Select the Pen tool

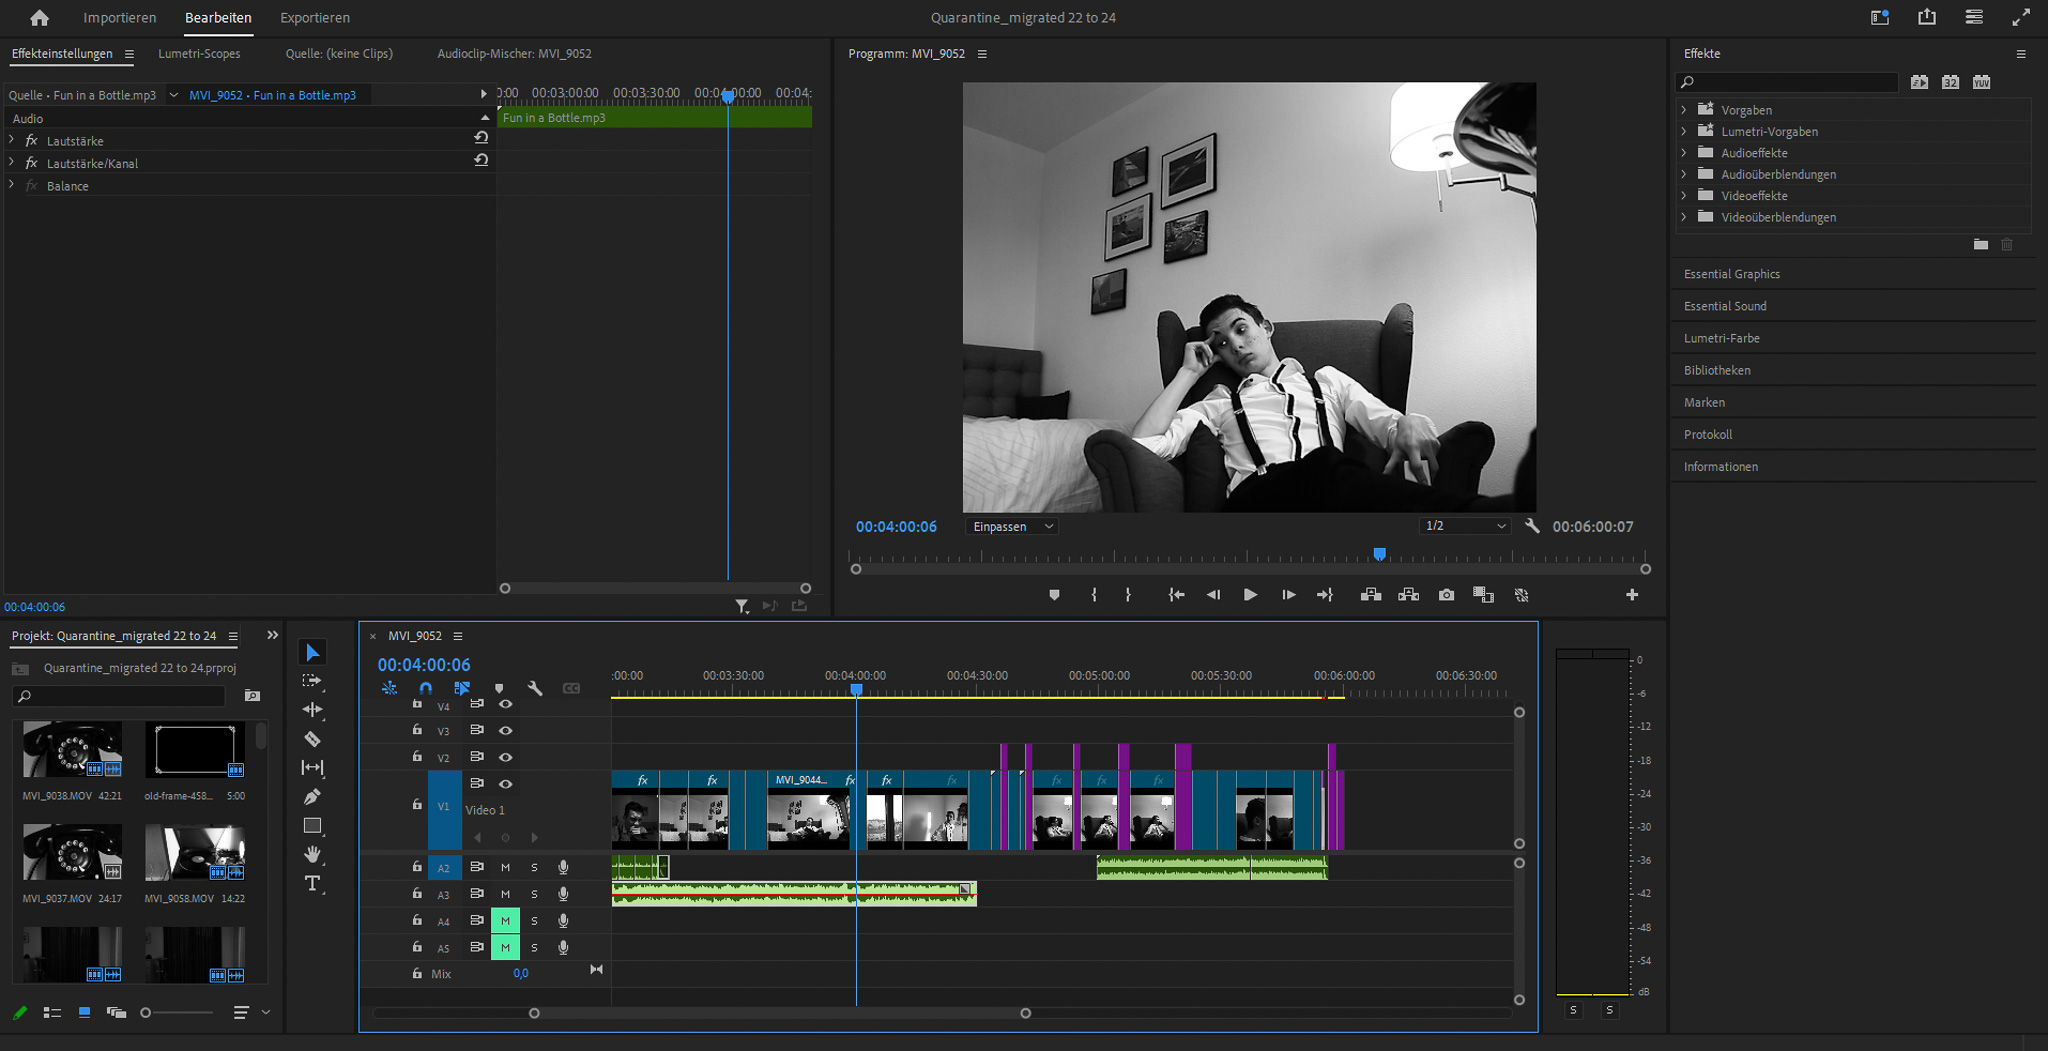pos(312,797)
